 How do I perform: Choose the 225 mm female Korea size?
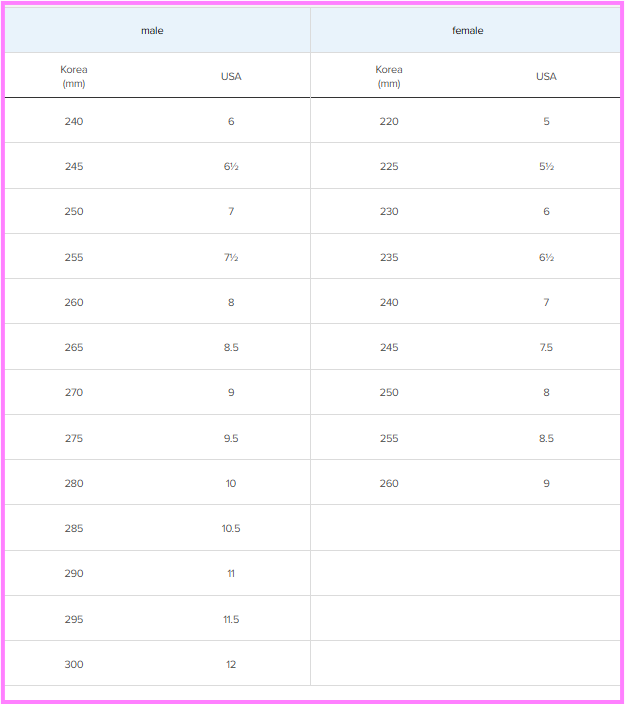389,166
